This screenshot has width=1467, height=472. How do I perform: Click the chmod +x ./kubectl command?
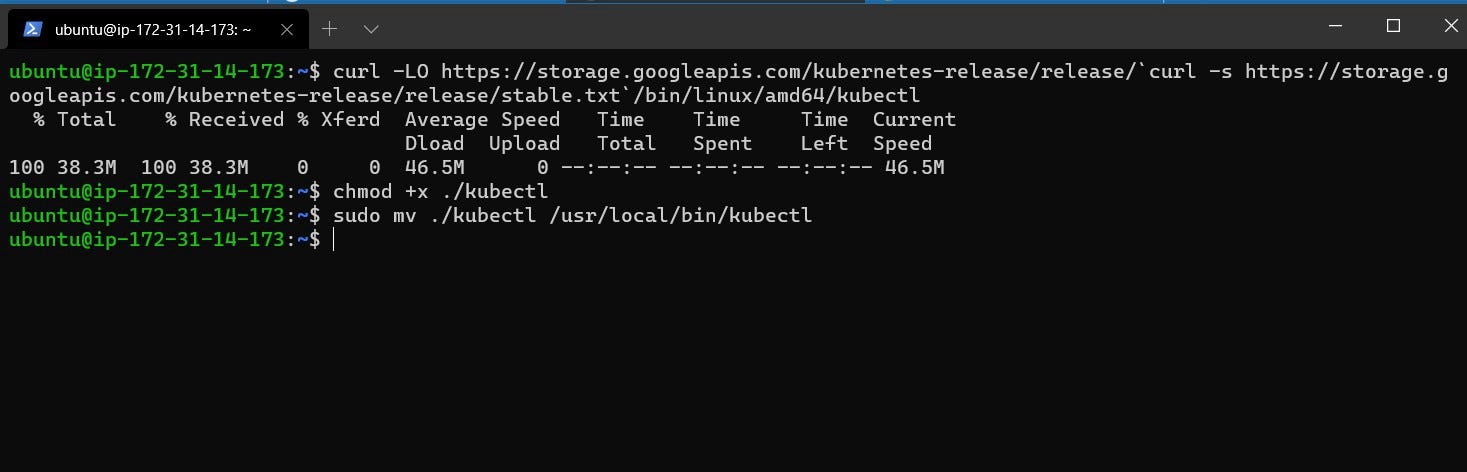440,192
